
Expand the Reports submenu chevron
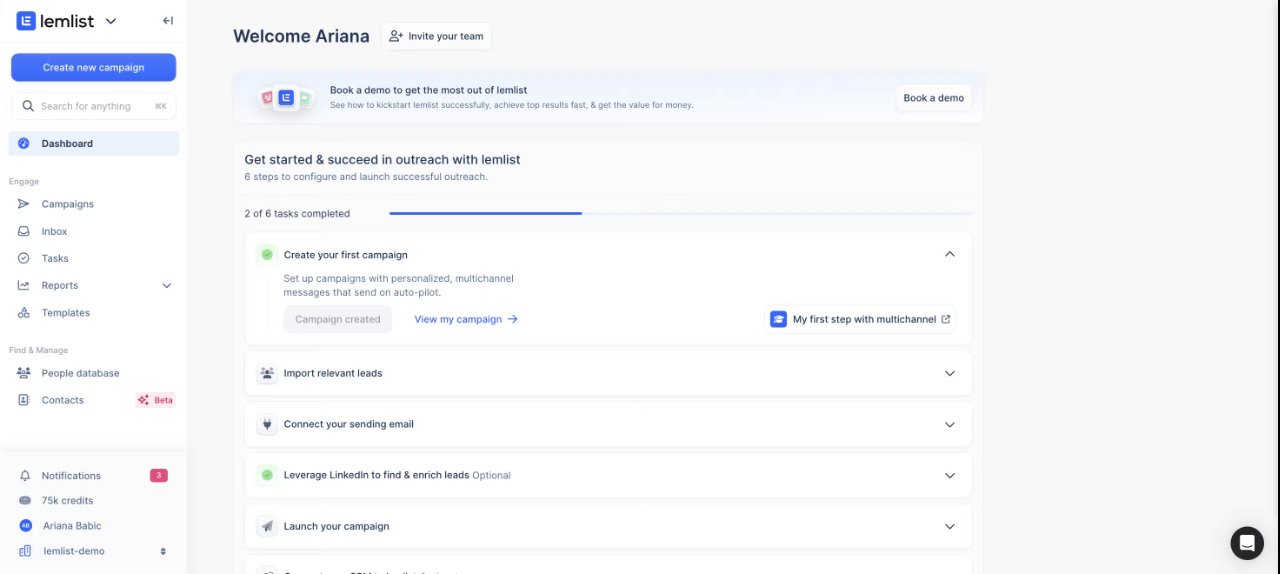[167, 286]
